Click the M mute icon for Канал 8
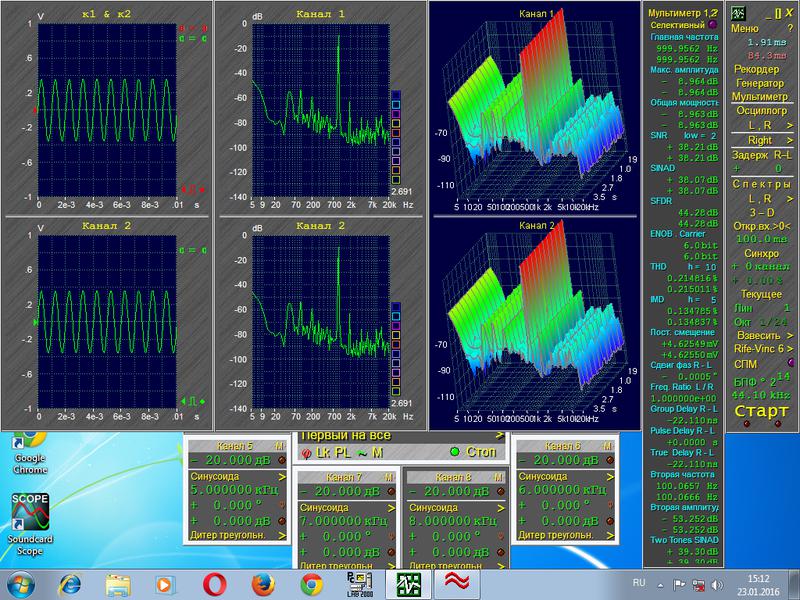 click(x=498, y=477)
